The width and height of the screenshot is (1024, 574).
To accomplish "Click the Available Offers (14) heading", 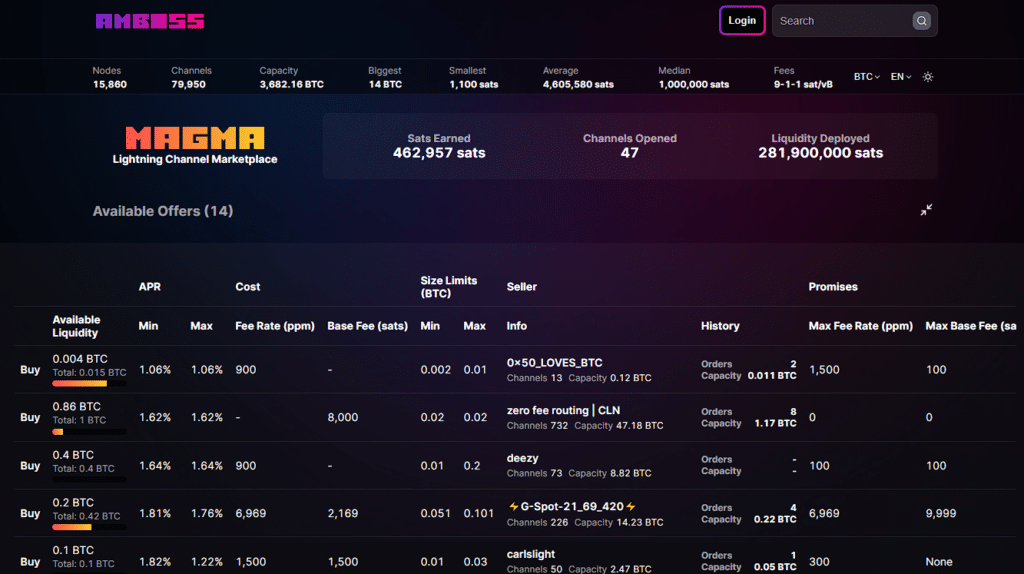I will (163, 211).
